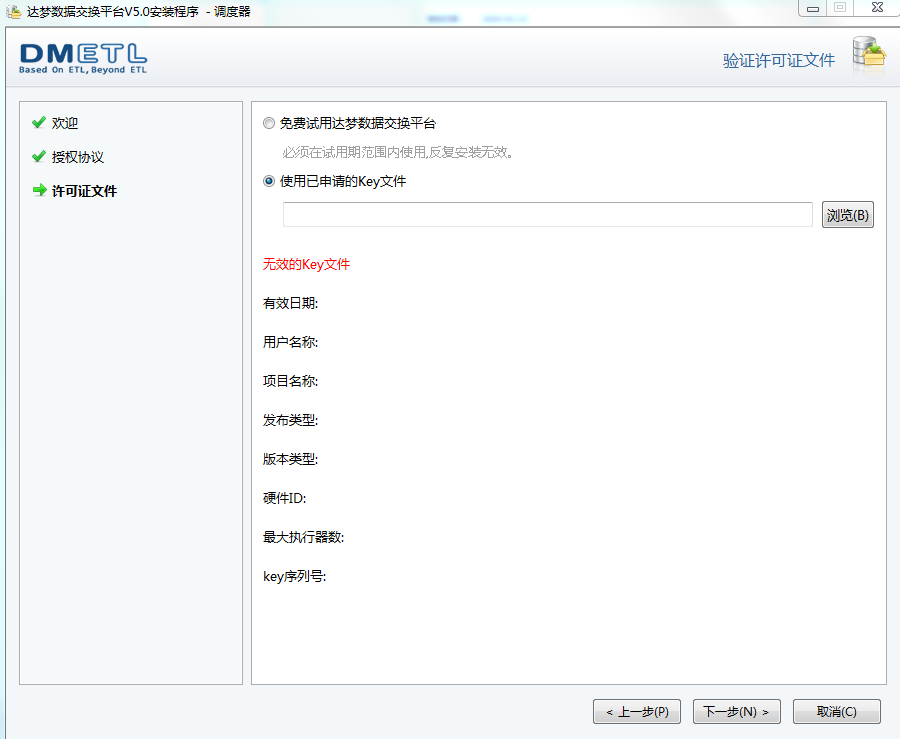Viewport: 900px width, 739px height.
Task: Click the 版本类型 label
Action: 290,460
